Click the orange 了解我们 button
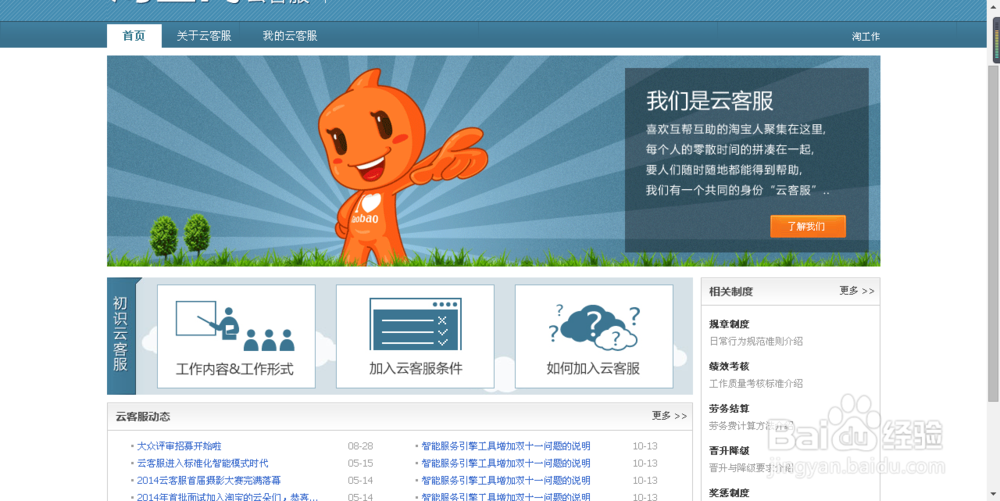 807,226
